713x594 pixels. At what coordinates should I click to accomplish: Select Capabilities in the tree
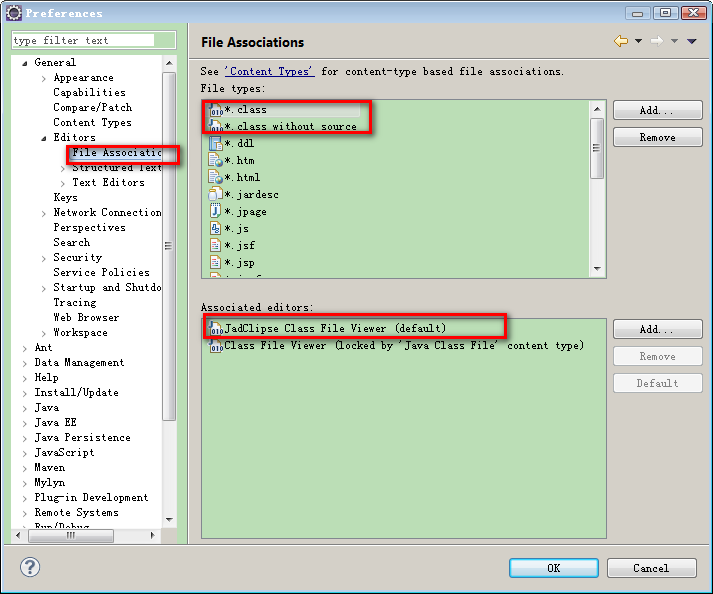coord(89,92)
